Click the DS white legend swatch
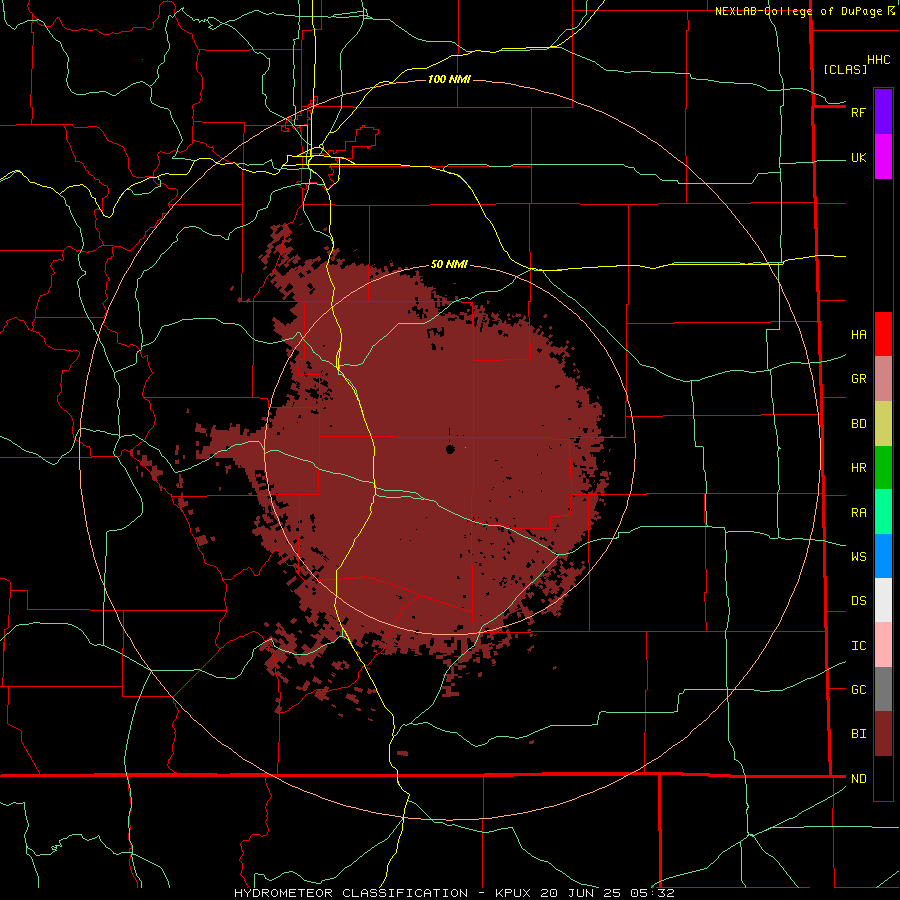Image resolution: width=900 pixels, height=900 pixels. point(883,600)
